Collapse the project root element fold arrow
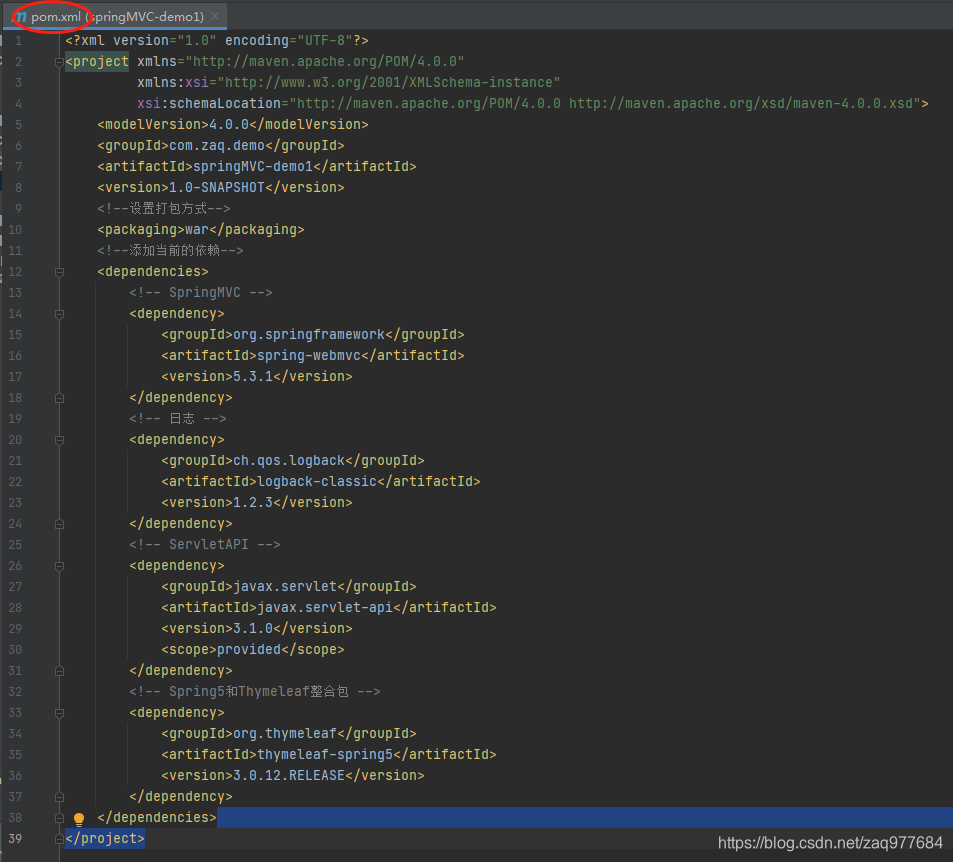The image size is (953, 862). [x=58, y=61]
